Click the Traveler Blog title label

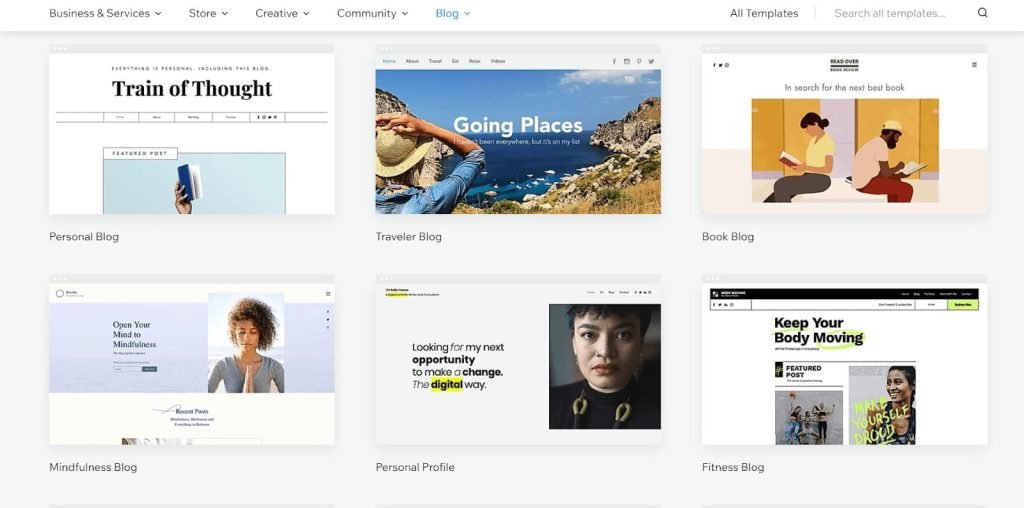(x=408, y=237)
